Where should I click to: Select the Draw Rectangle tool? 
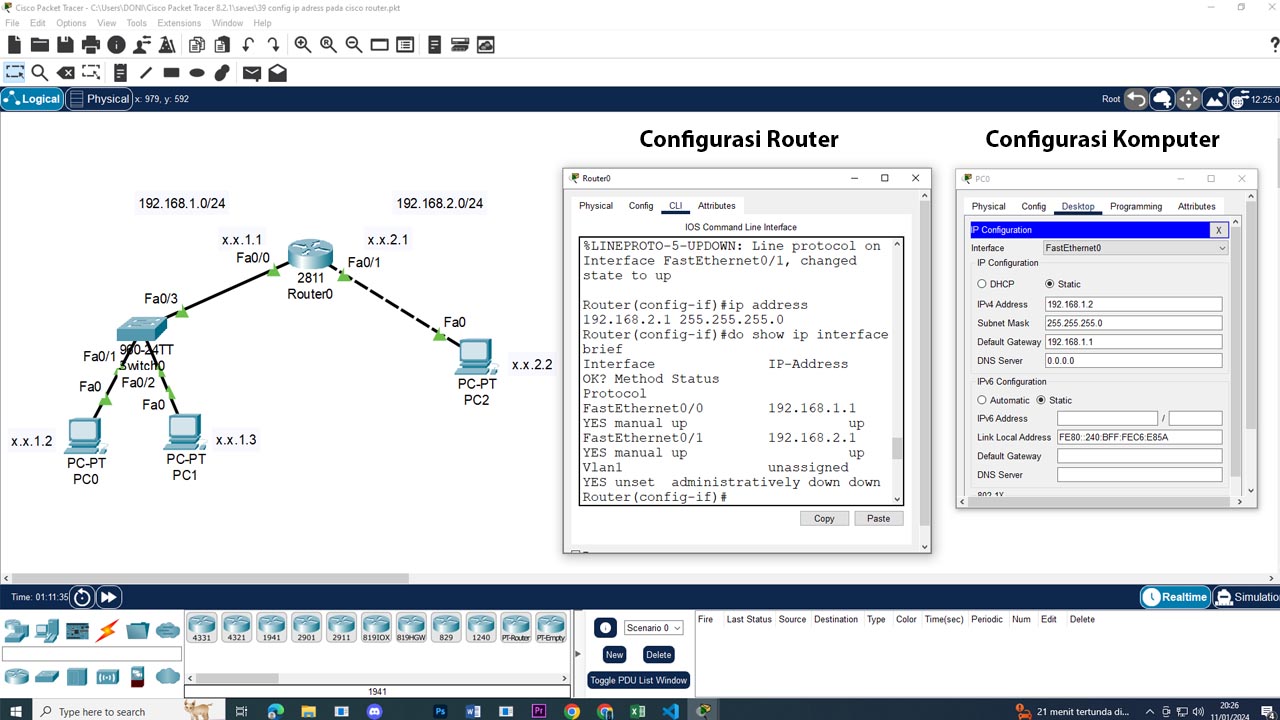click(x=171, y=72)
